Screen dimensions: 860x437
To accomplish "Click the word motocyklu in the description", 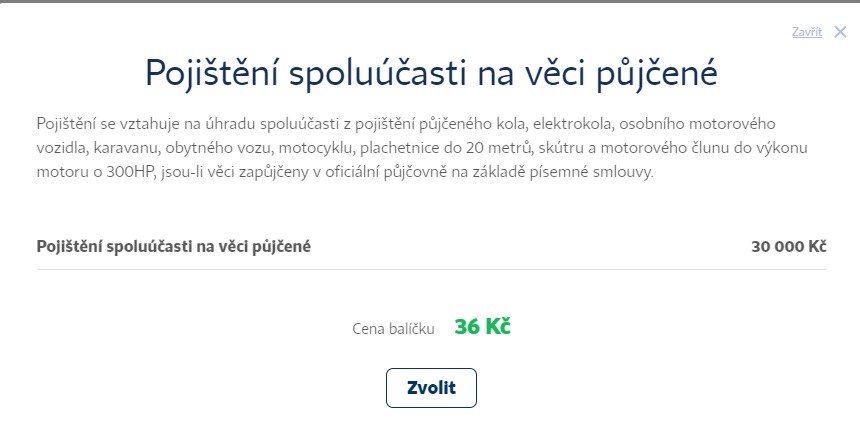I will pos(316,148).
